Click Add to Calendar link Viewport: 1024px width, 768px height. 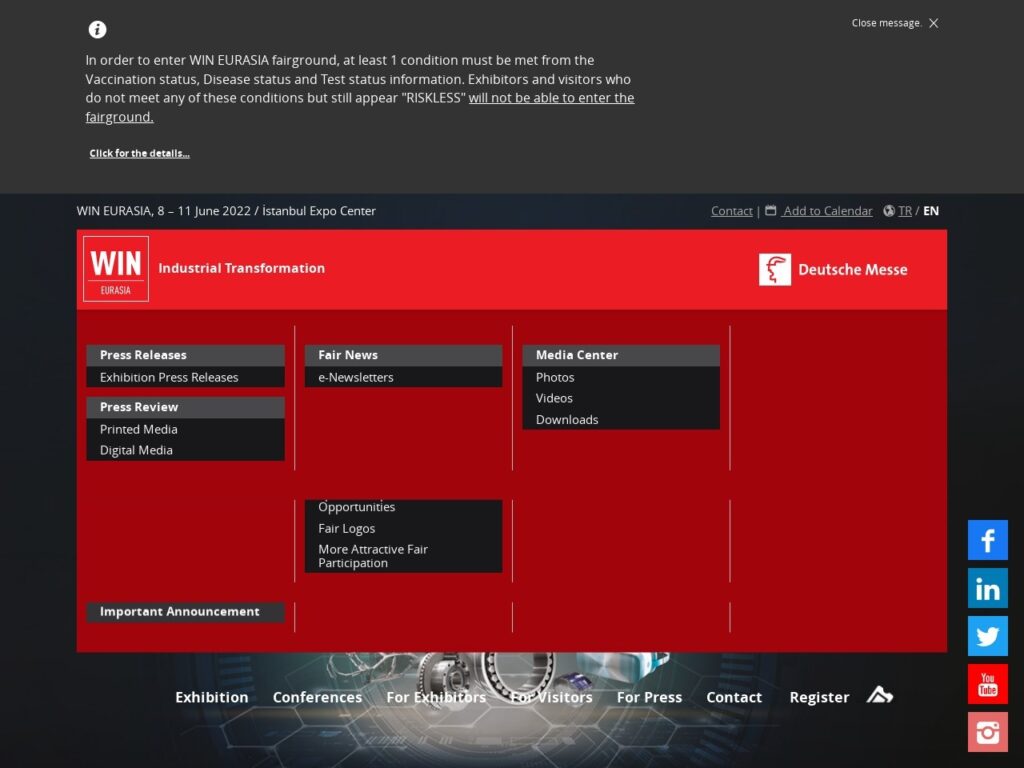[x=827, y=211]
